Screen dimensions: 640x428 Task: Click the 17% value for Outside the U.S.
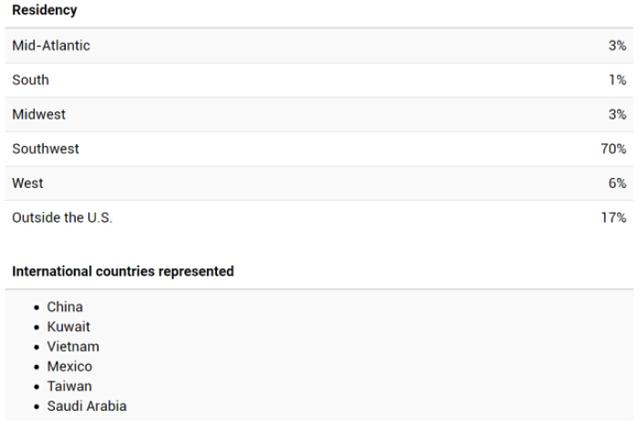click(613, 217)
